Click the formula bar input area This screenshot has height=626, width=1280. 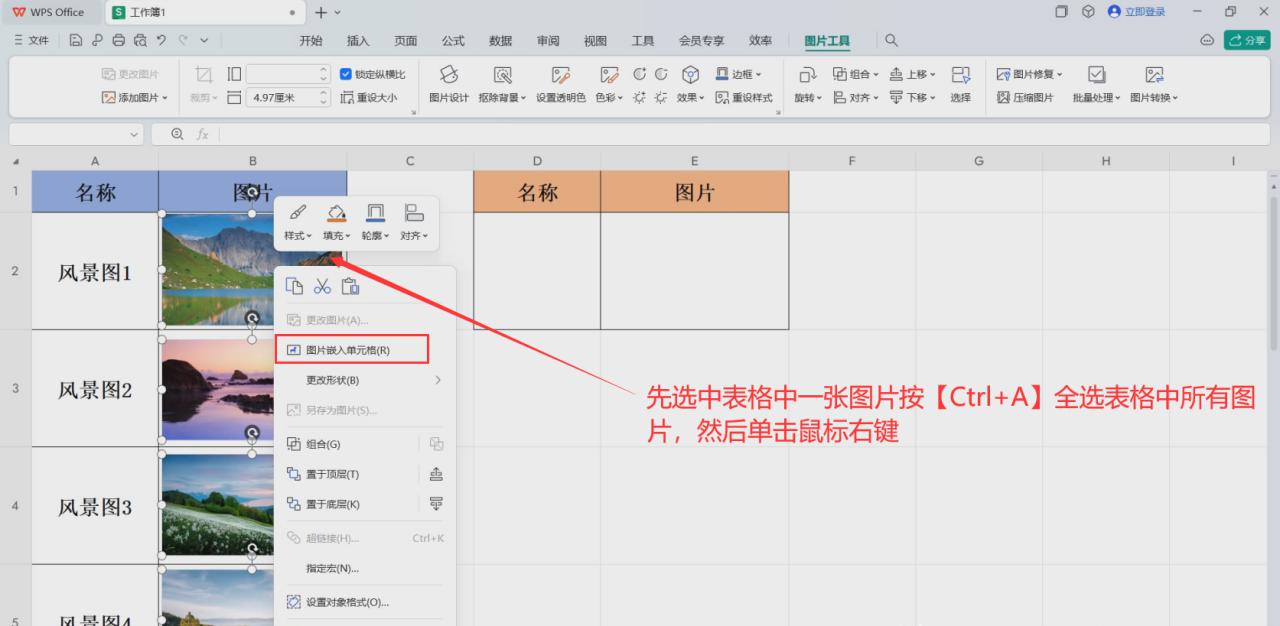coord(744,134)
